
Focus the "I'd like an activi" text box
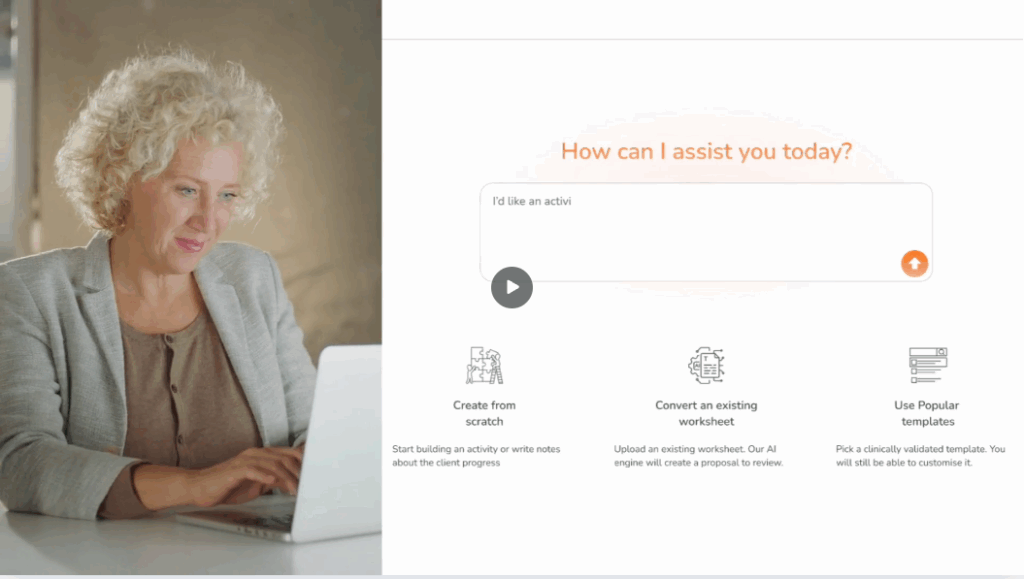[x=706, y=232]
